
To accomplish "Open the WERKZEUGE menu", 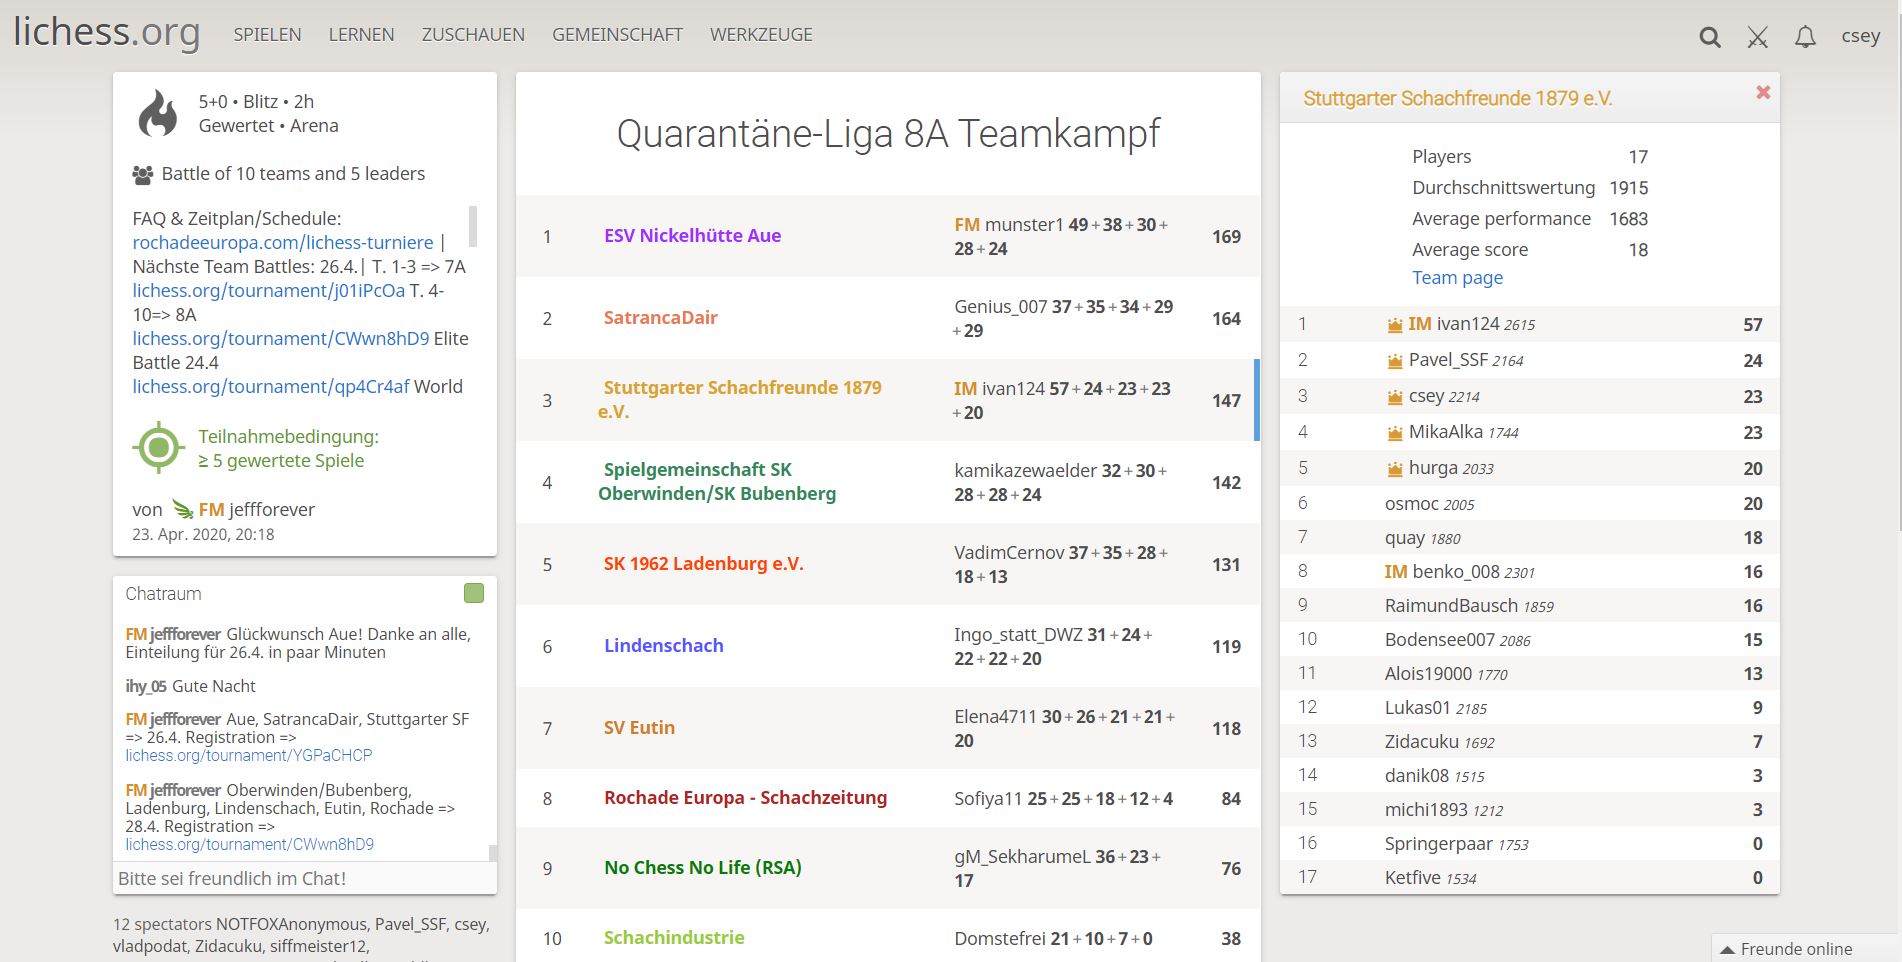I will 761,34.
